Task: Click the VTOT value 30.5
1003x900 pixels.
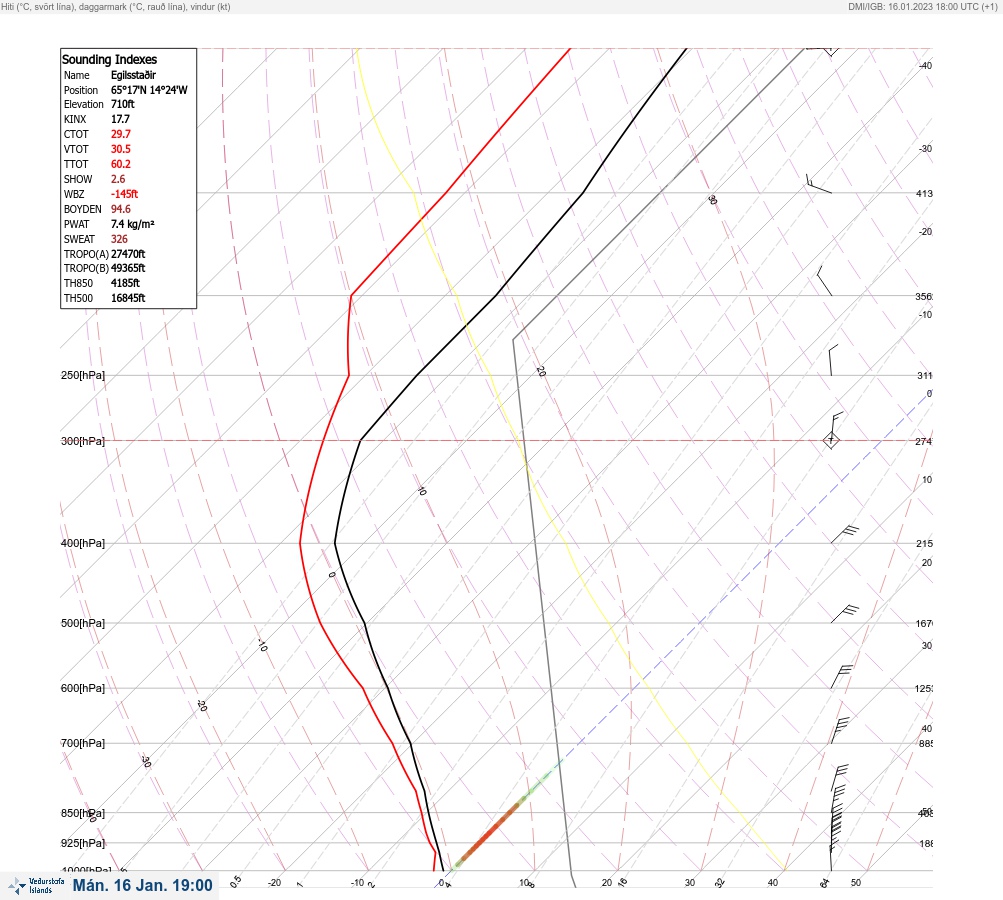Action: (x=121, y=149)
